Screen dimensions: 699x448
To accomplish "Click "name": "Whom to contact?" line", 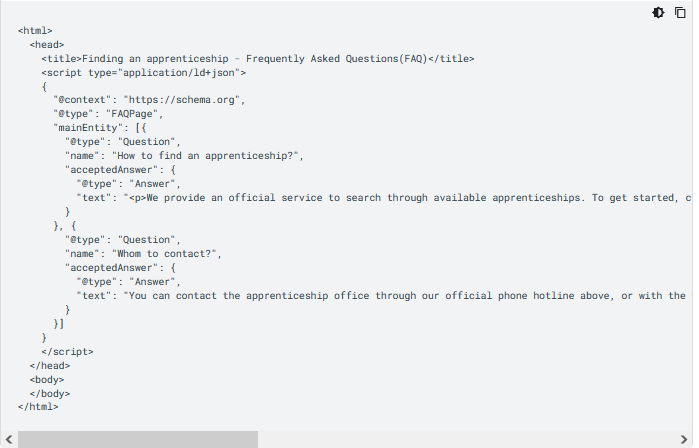I will [x=143, y=254].
